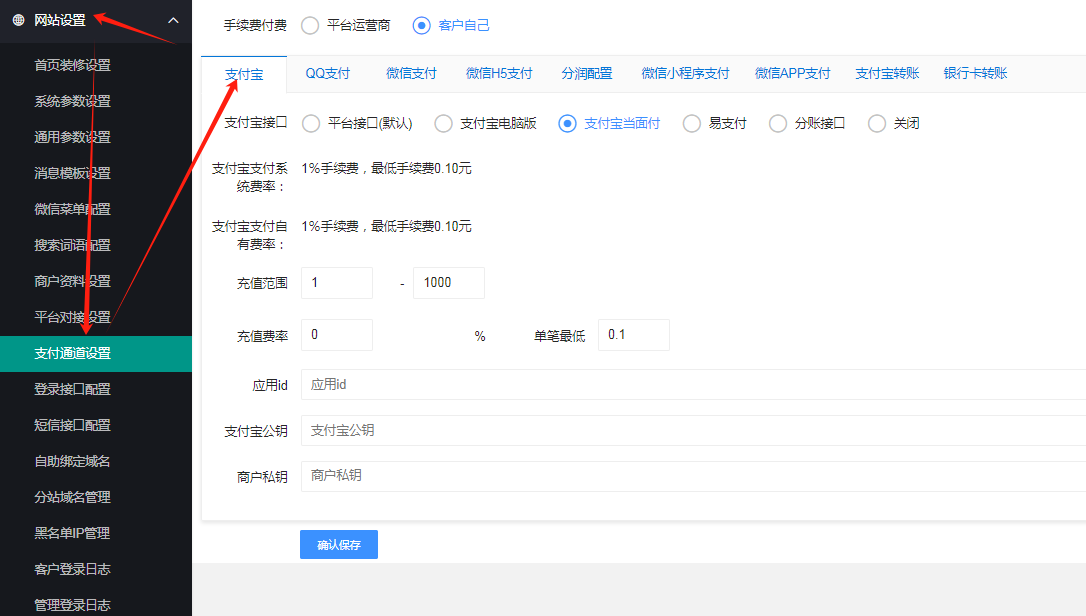
Task: Go to 通用参数设置
Action: [73, 137]
